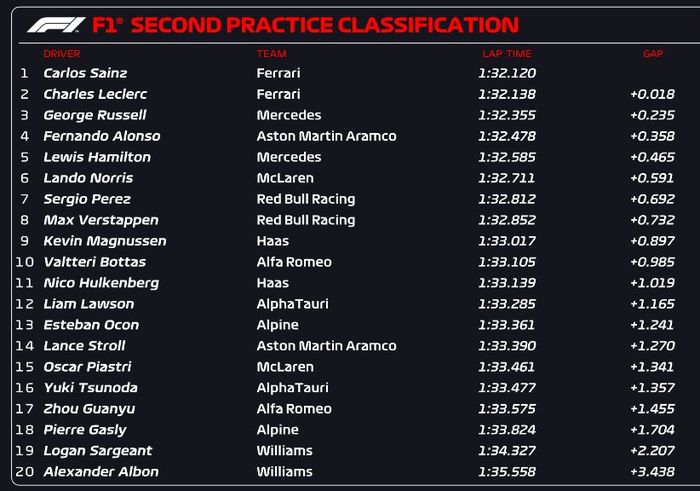Click Charles Leclerc's name
The image size is (700, 491).
pos(95,94)
